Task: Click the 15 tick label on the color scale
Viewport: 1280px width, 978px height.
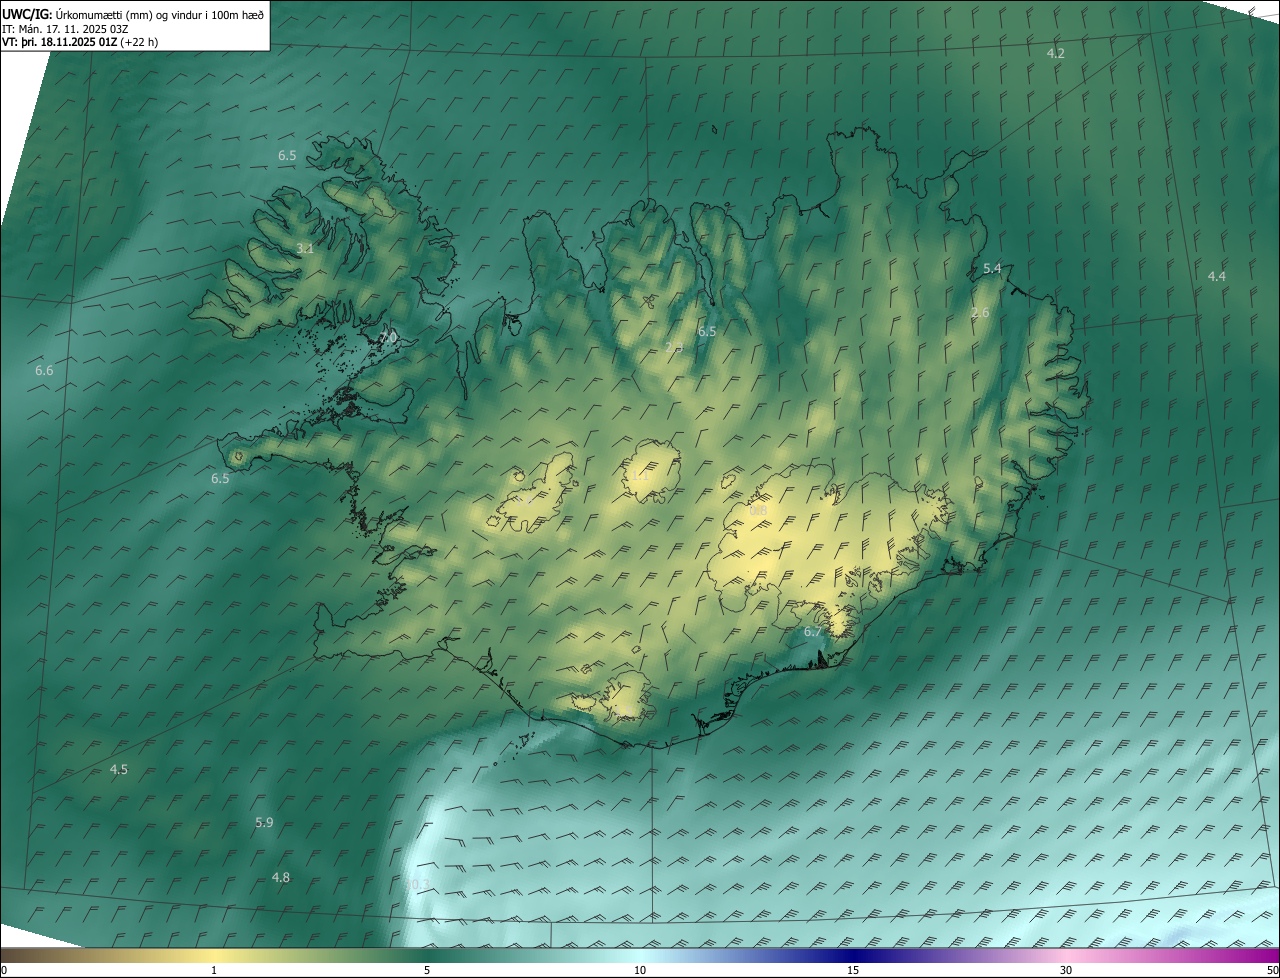Action: pyautogui.click(x=853, y=970)
